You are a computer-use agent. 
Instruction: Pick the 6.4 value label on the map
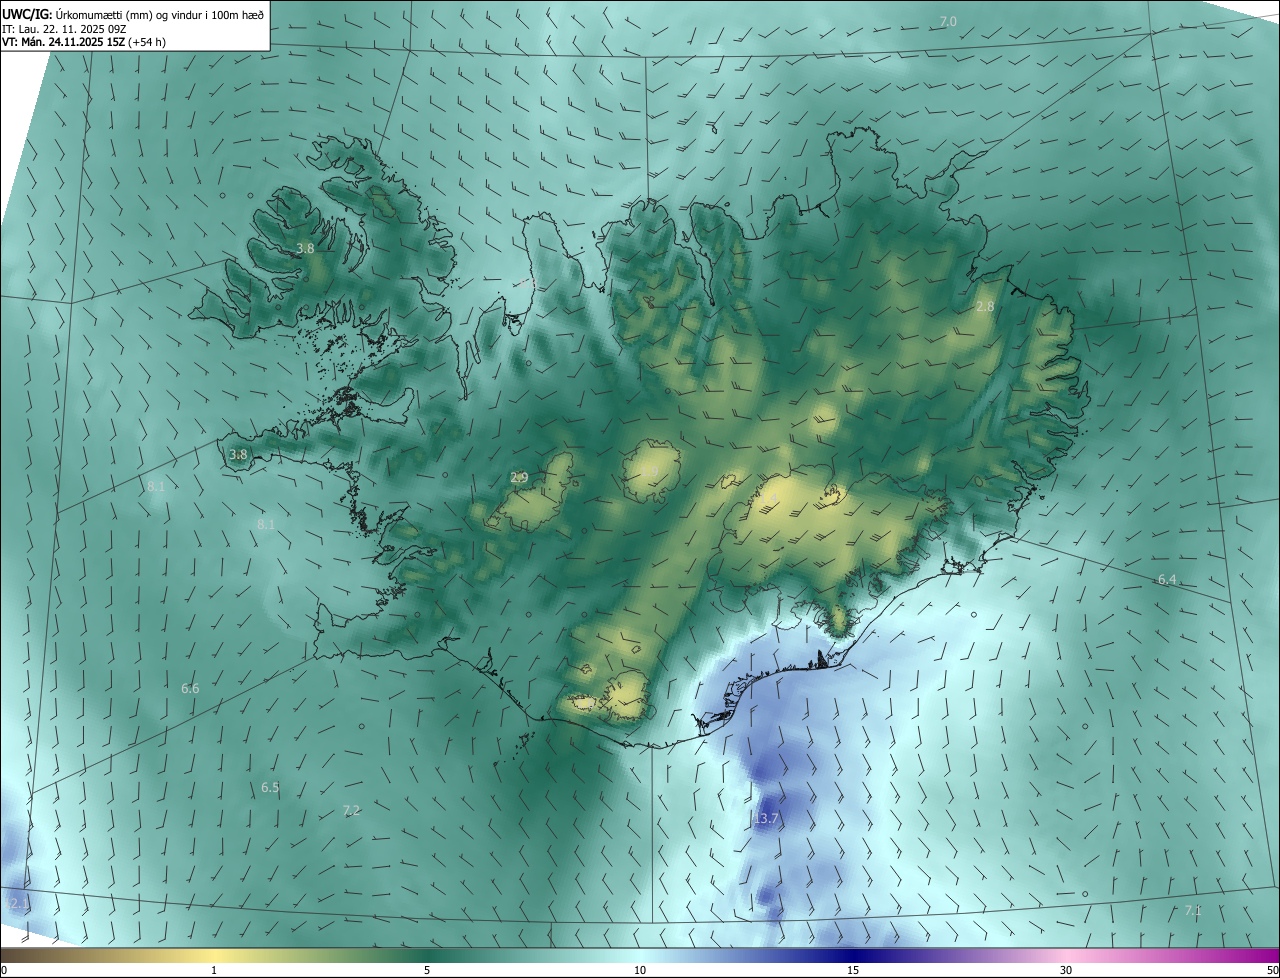point(1167,580)
